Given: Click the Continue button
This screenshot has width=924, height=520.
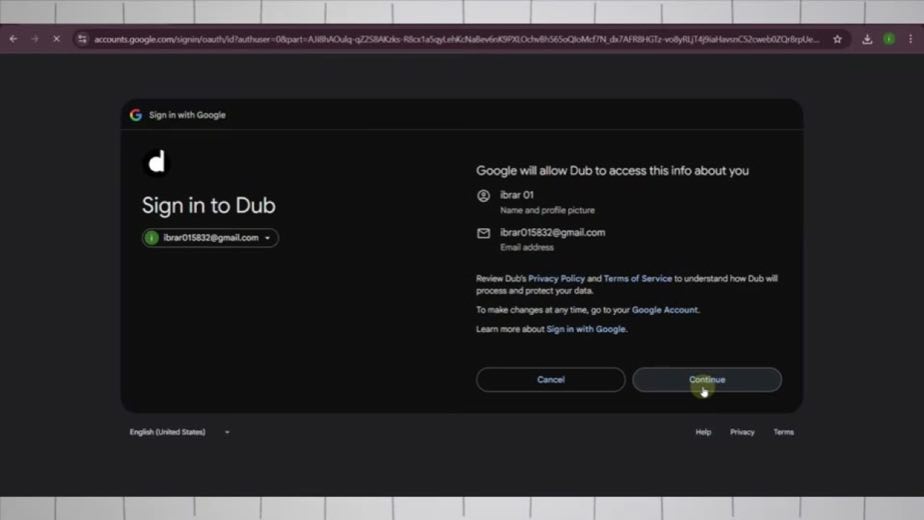Looking at the screenshot, I should click(707, 380).
